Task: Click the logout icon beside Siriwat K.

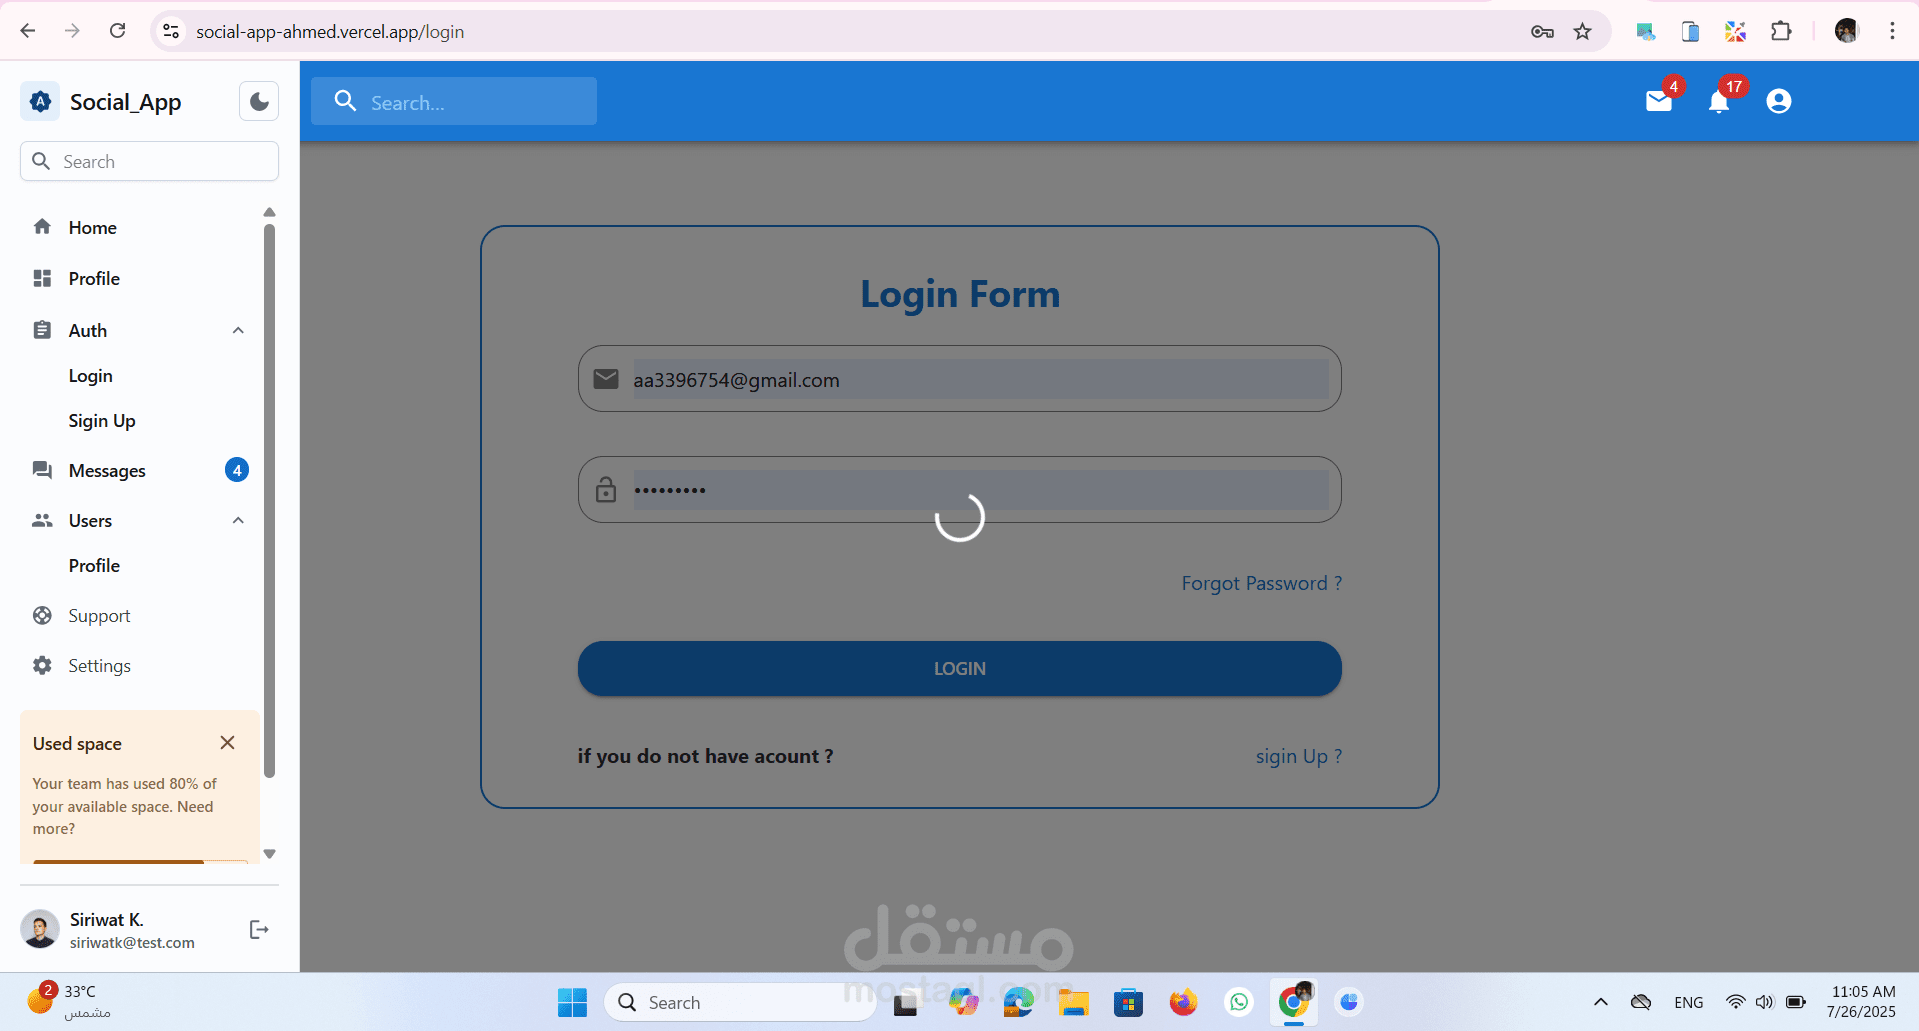Action: coord(259,930)
